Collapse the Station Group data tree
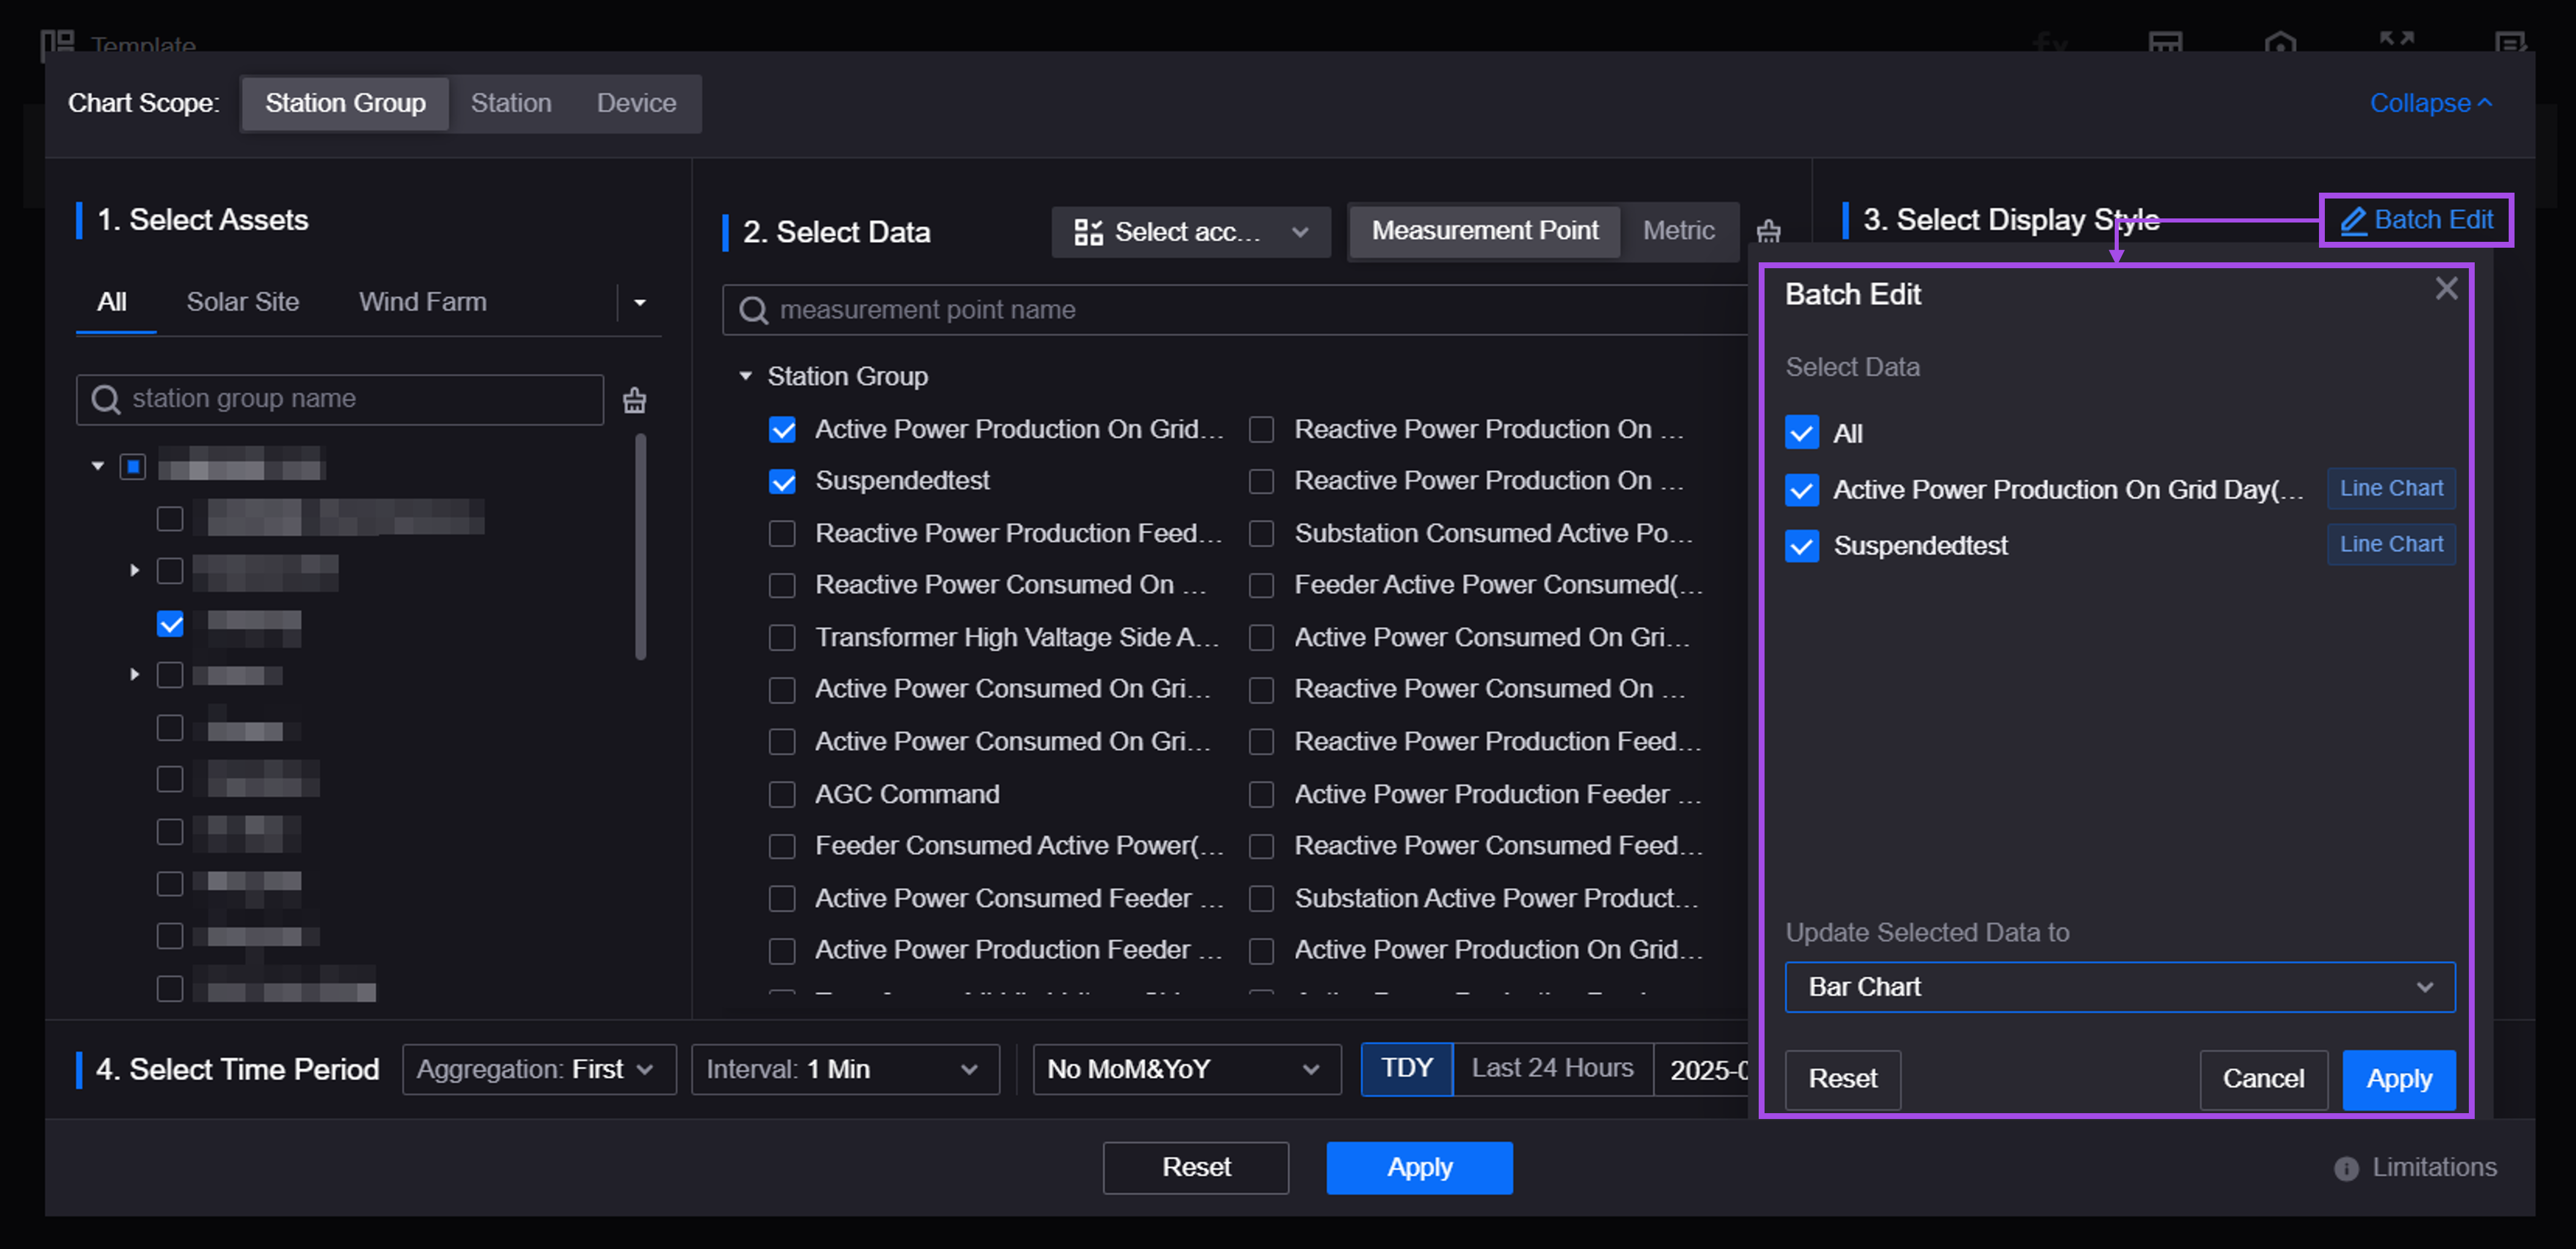This screenshot has height=1249, width=2576. pyautogui.click(x=745, y=376)
